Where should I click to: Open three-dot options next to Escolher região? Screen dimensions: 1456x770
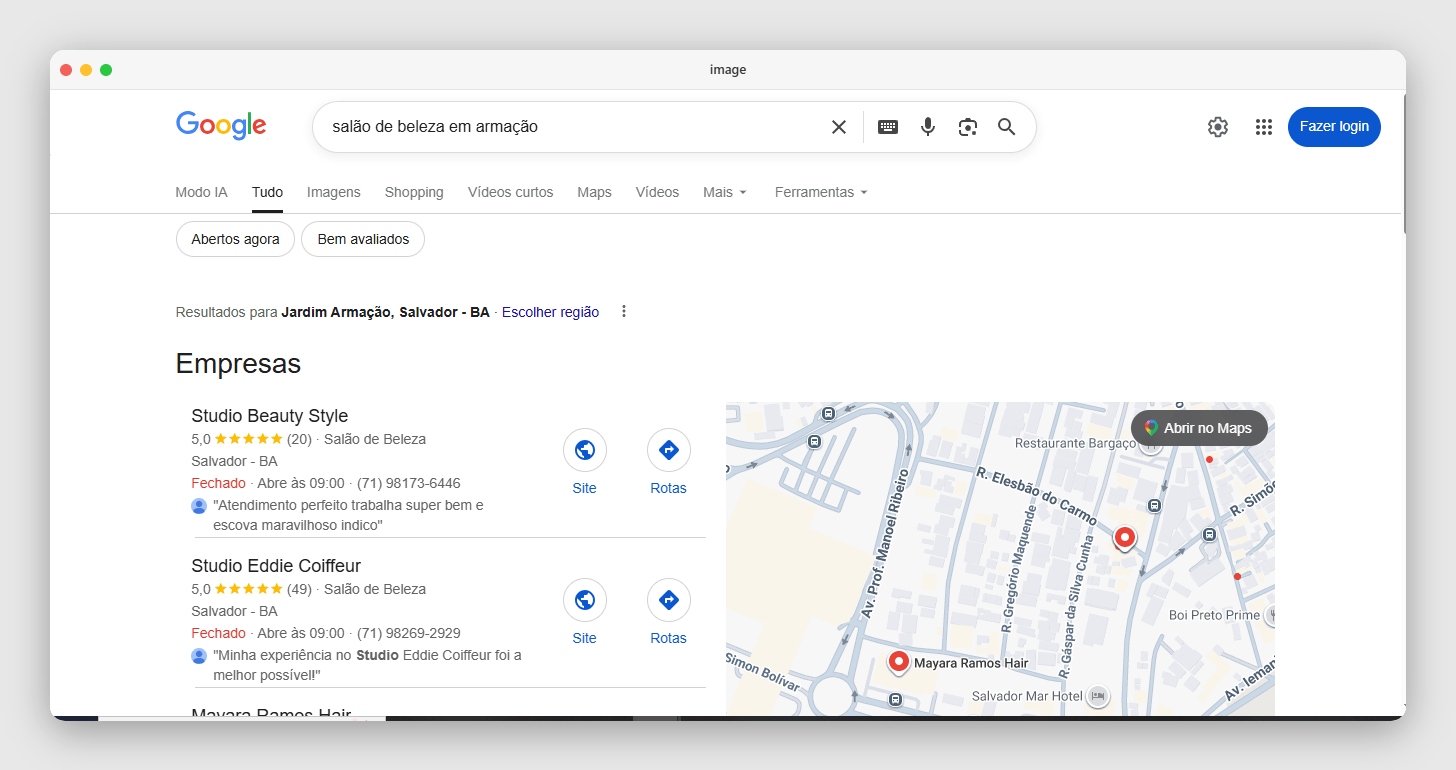point(624,312)
